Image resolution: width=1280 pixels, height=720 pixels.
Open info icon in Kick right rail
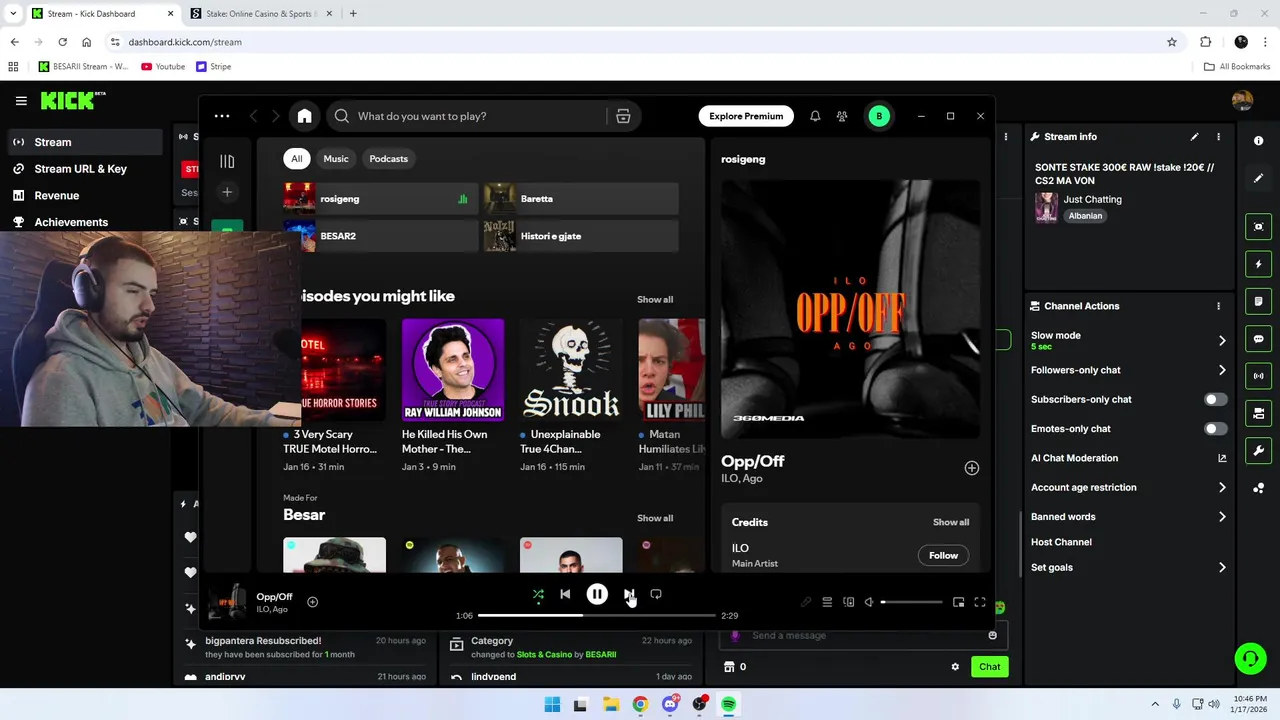tap(1258, 141)
